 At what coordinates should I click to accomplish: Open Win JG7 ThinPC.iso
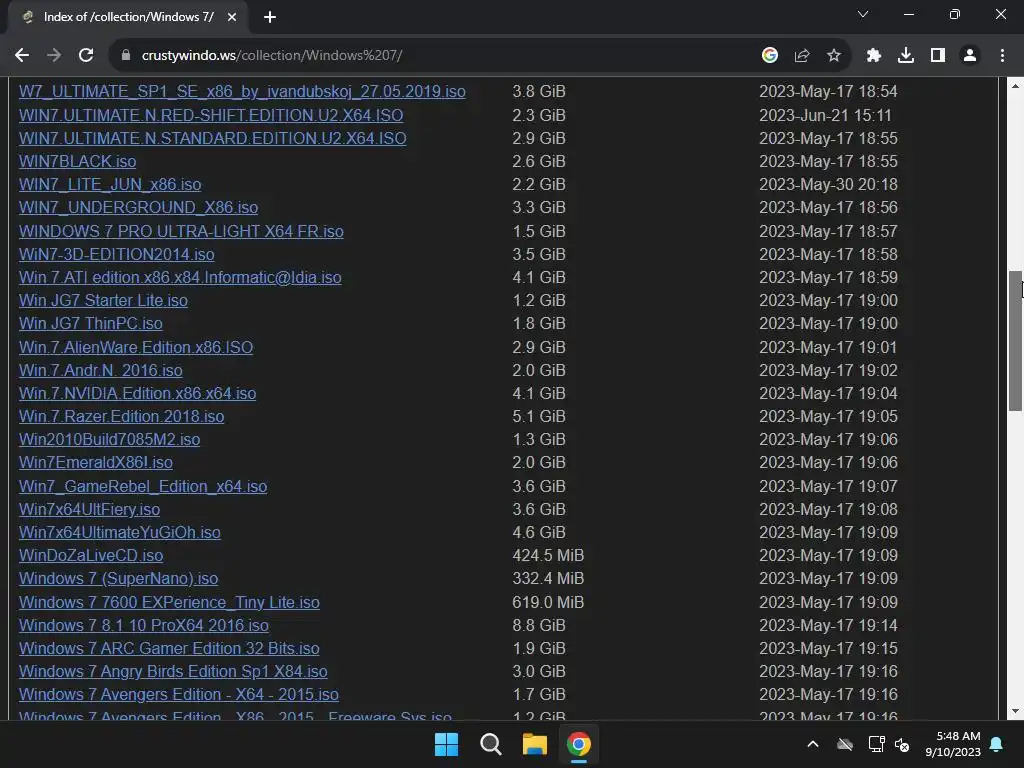[91, 323]
